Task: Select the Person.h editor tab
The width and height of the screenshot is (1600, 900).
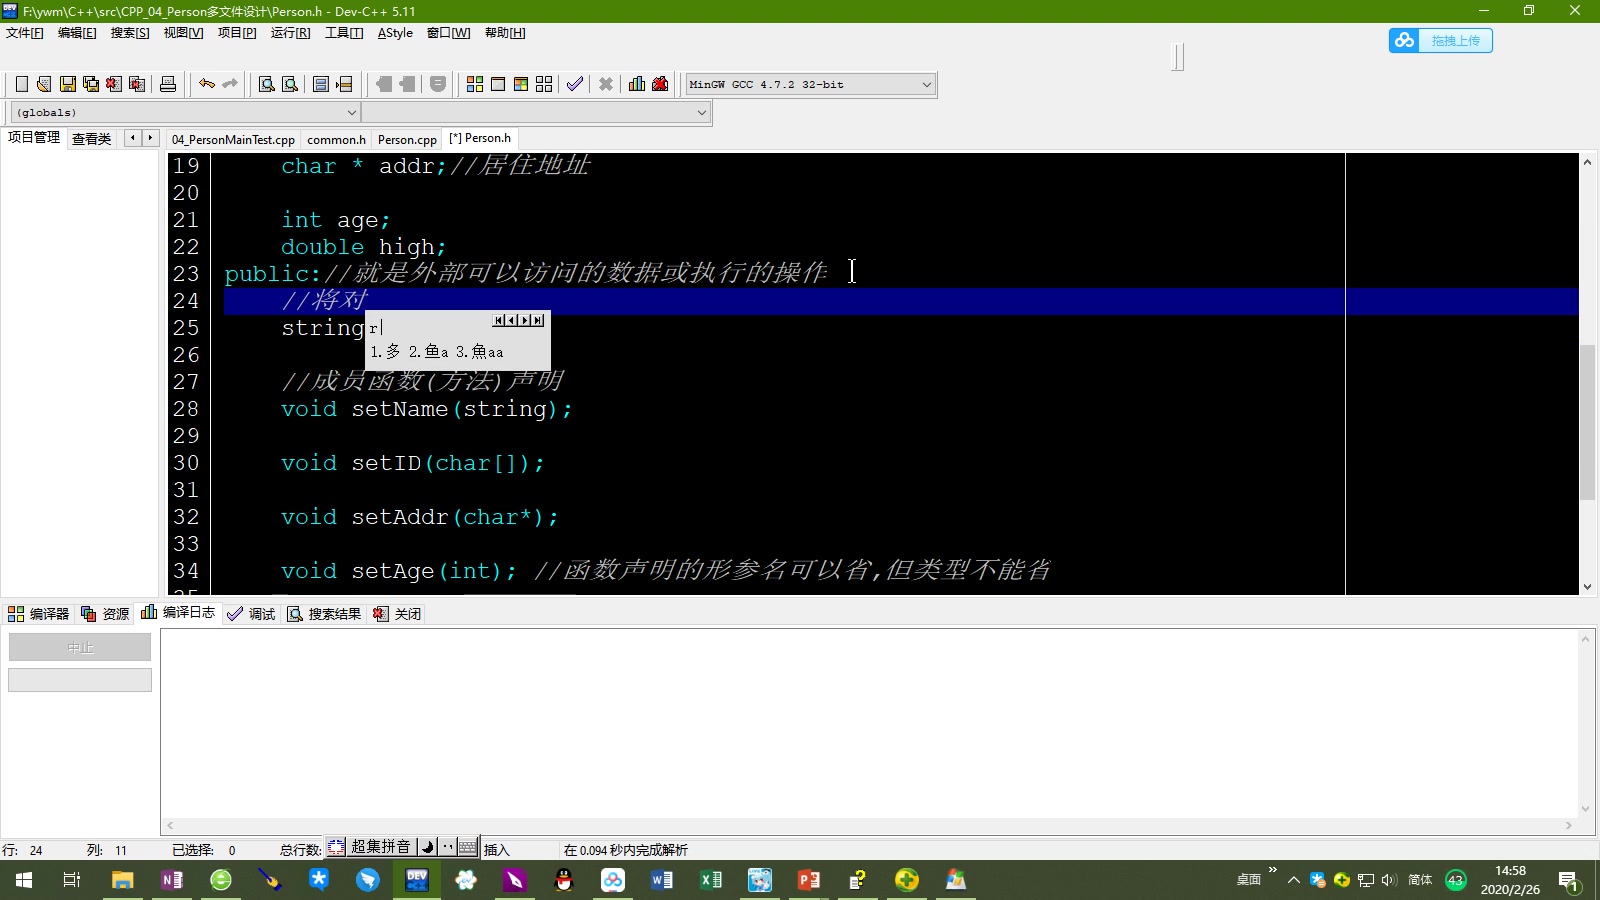Action: [480, 138]
